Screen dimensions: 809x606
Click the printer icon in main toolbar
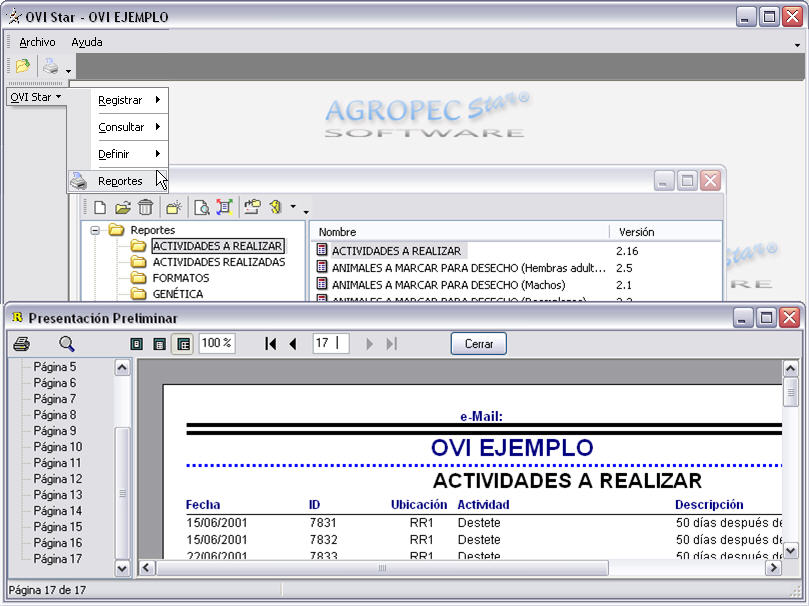pyautogui.click(x=51, y=66)
